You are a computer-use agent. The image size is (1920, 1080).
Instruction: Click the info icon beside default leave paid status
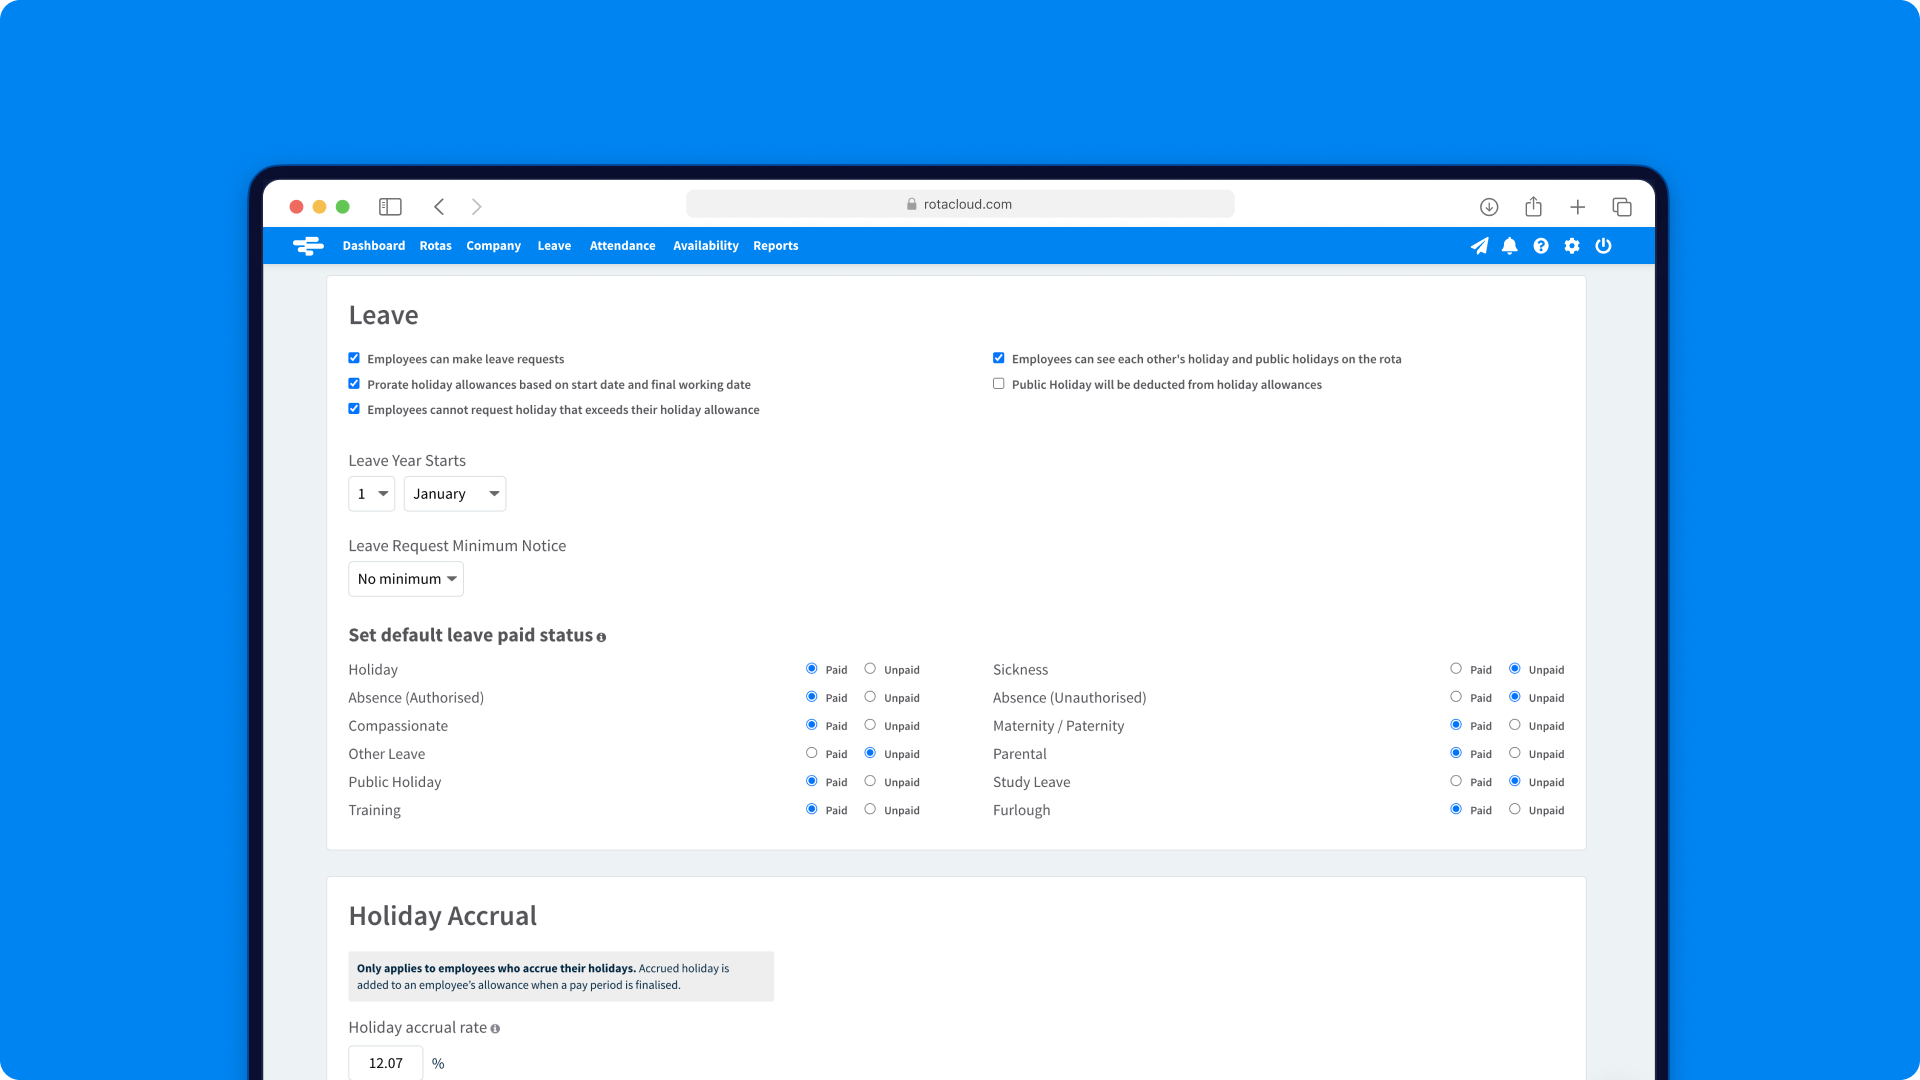(601, 637)
